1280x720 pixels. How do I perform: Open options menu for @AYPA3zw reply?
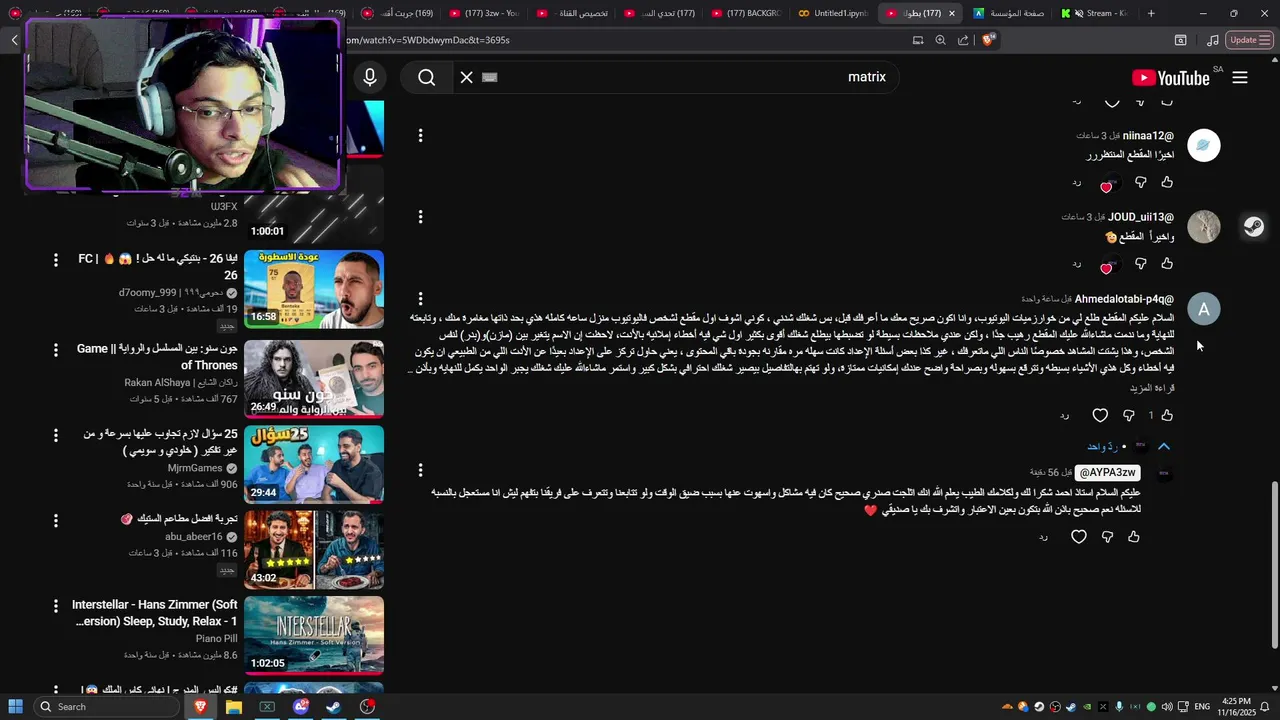[x=420, y=470]
